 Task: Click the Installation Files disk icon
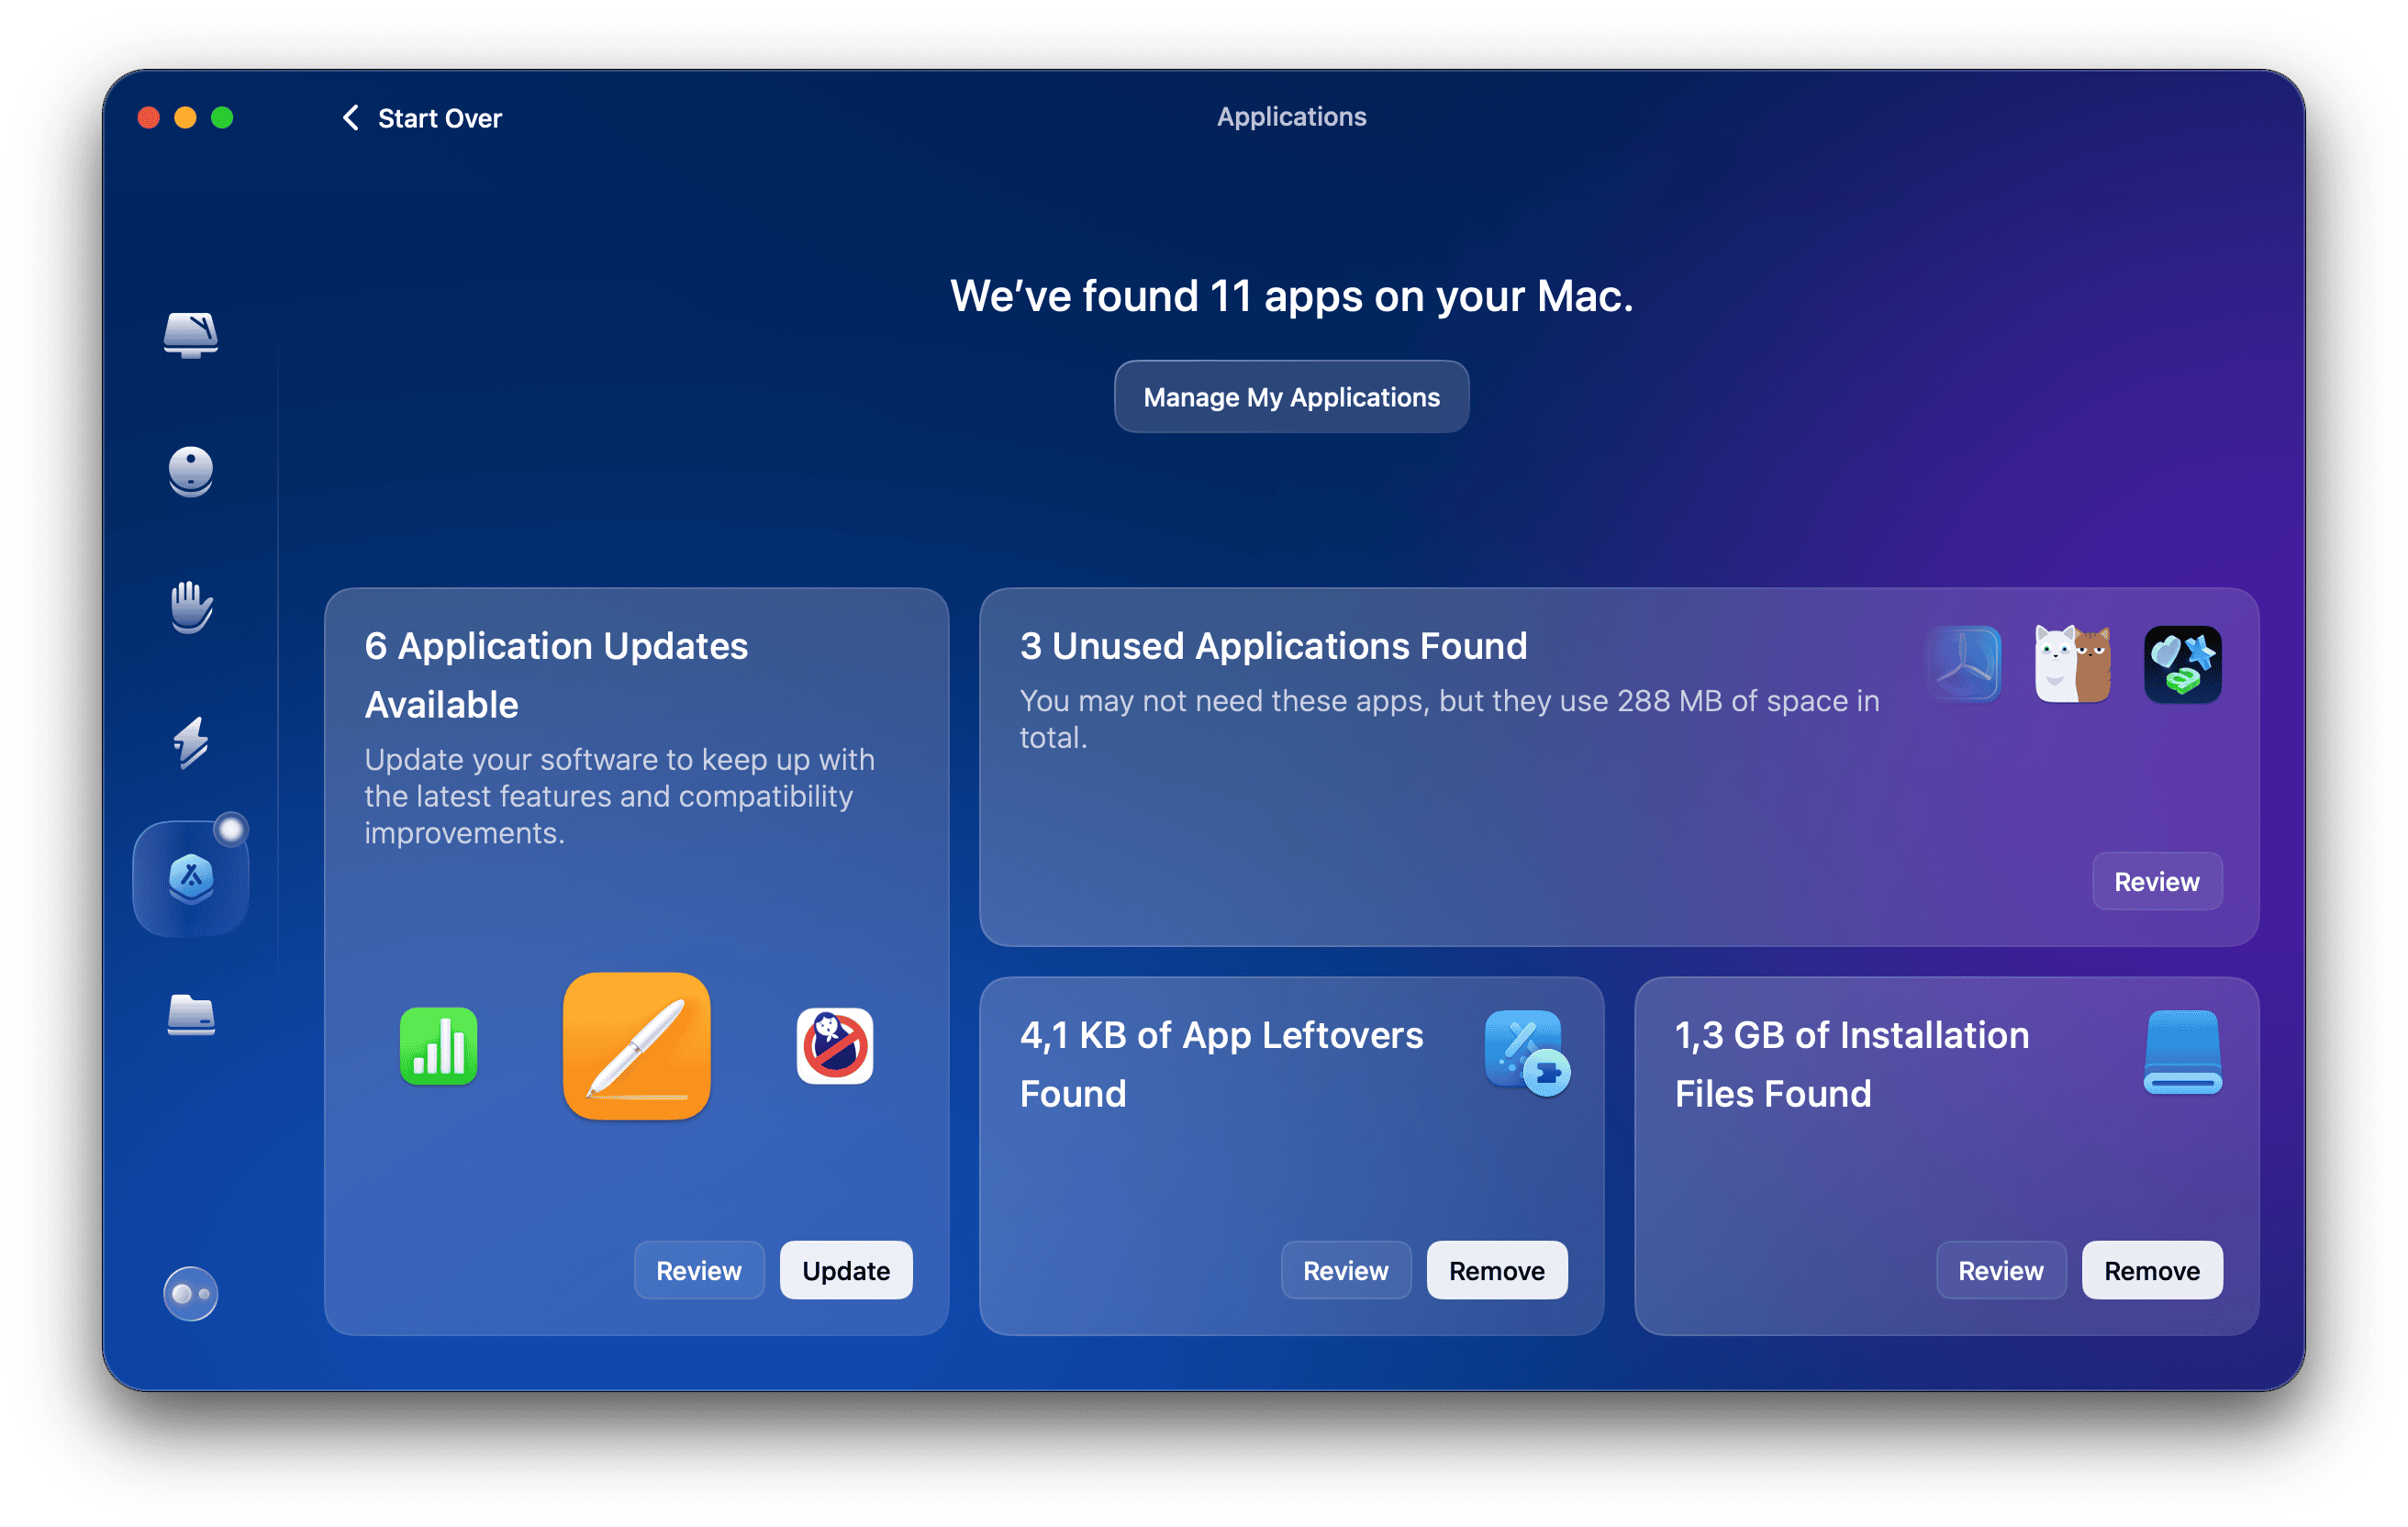(2182, 1052)
